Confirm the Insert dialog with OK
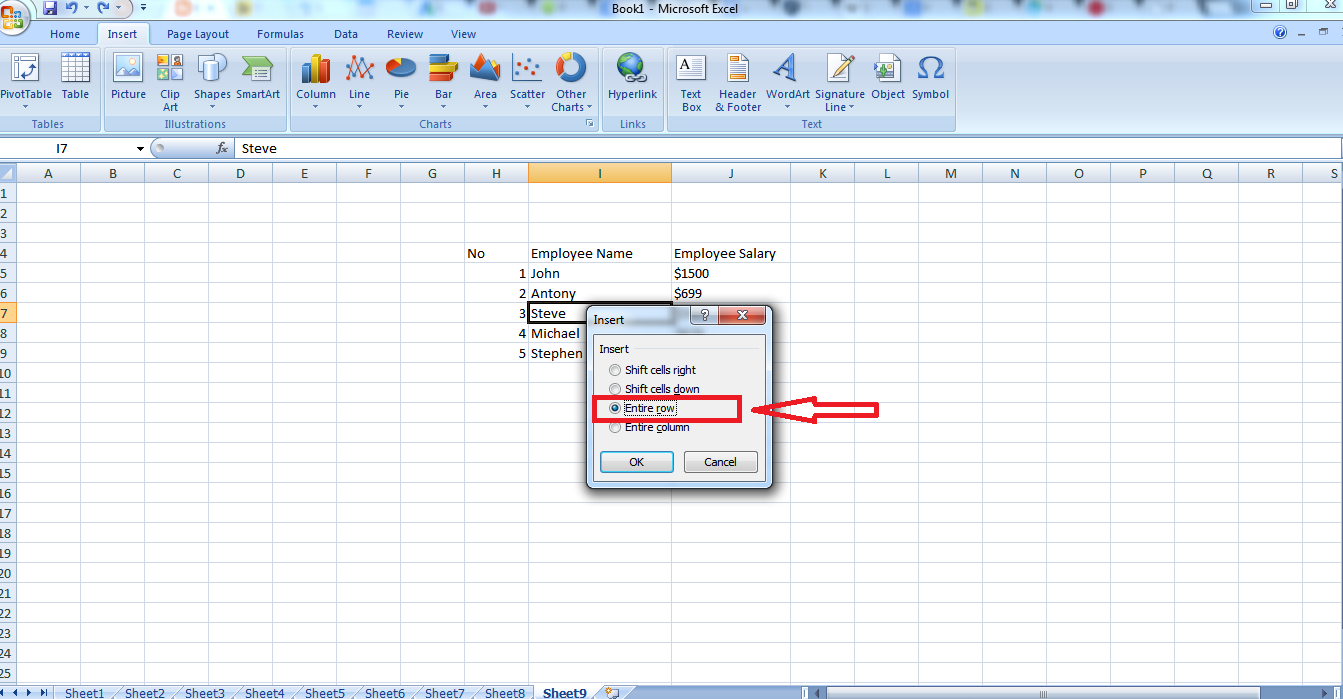This screenshot has height=699, width=1343. [637, 461]
